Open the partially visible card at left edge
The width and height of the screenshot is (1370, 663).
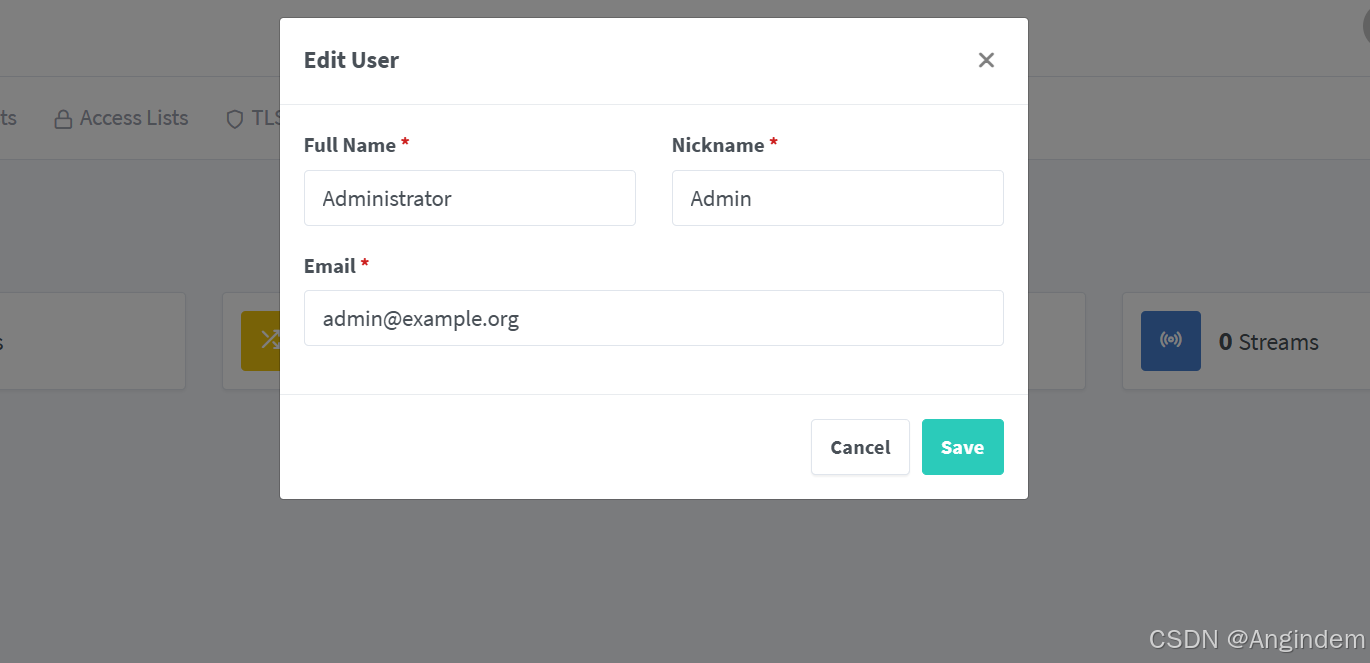click(x=92, y=341)
